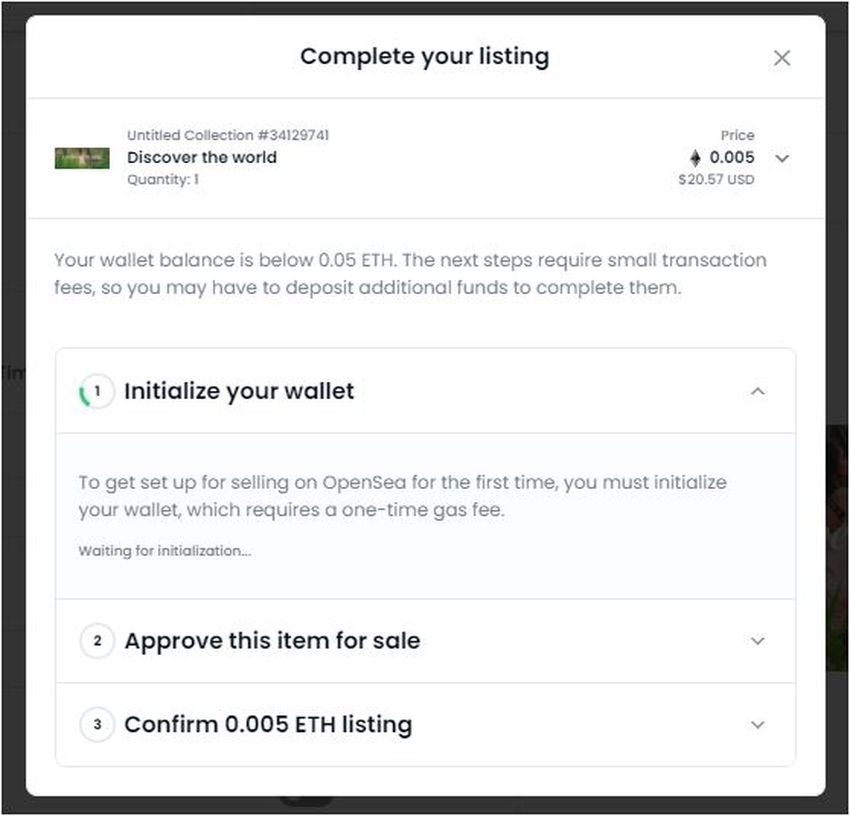Click the Waiting for initialization status text
This screenshot has height=816, width=850.
165,551
